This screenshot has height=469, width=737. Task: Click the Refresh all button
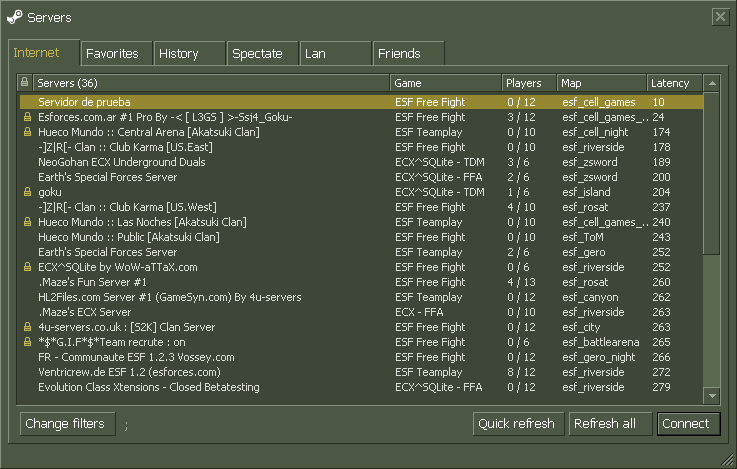pyautogui.click(x=610, y=424)
